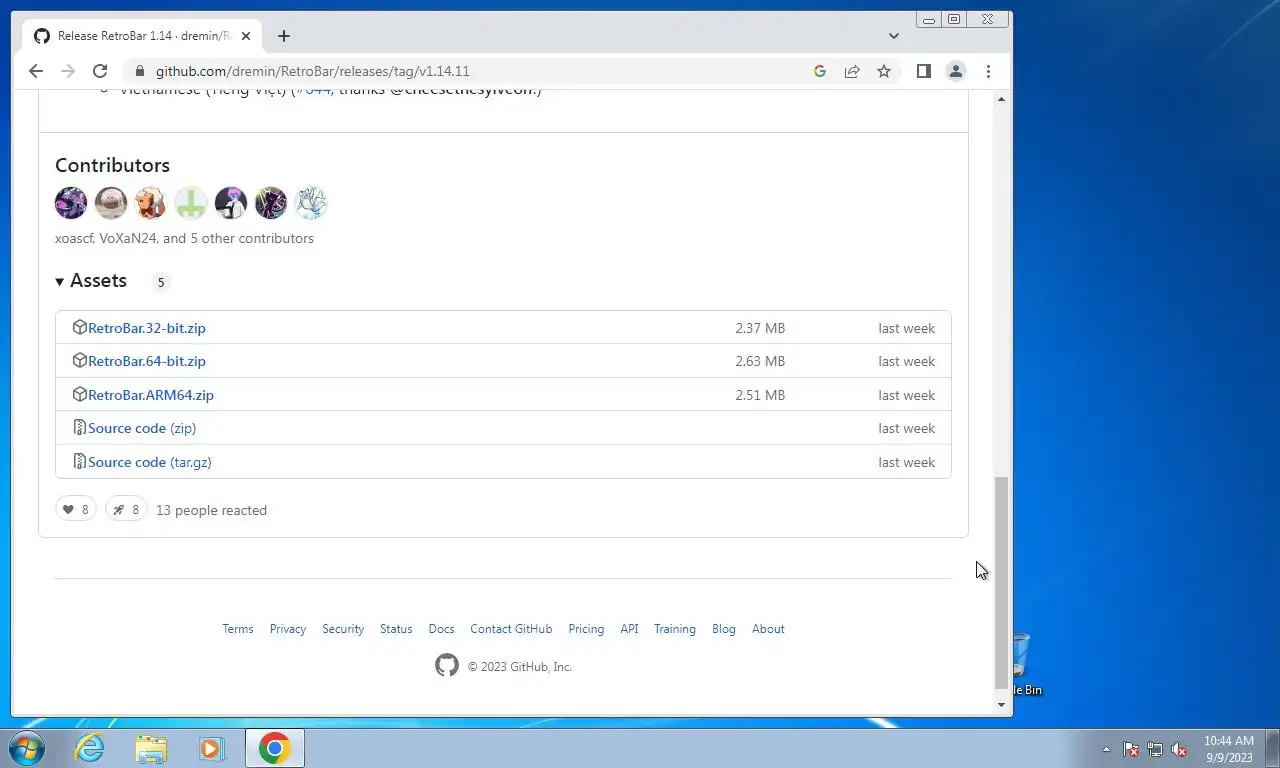Click the Chrome taskbar button
Image resolution: width=1280 pixels, height=768 pixels.
[x=274, y=748]
